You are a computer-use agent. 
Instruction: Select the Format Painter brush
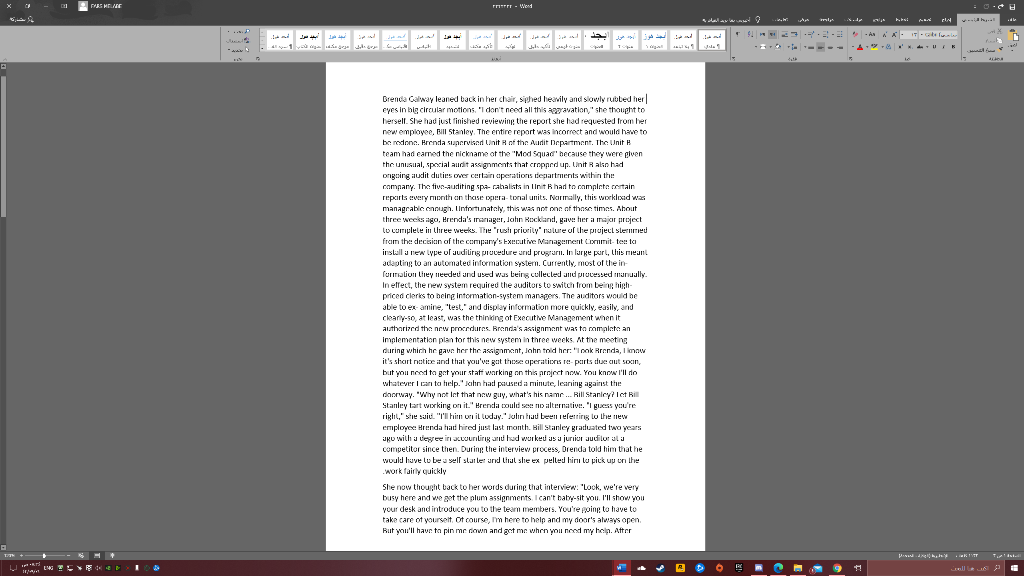[1000, 50]
